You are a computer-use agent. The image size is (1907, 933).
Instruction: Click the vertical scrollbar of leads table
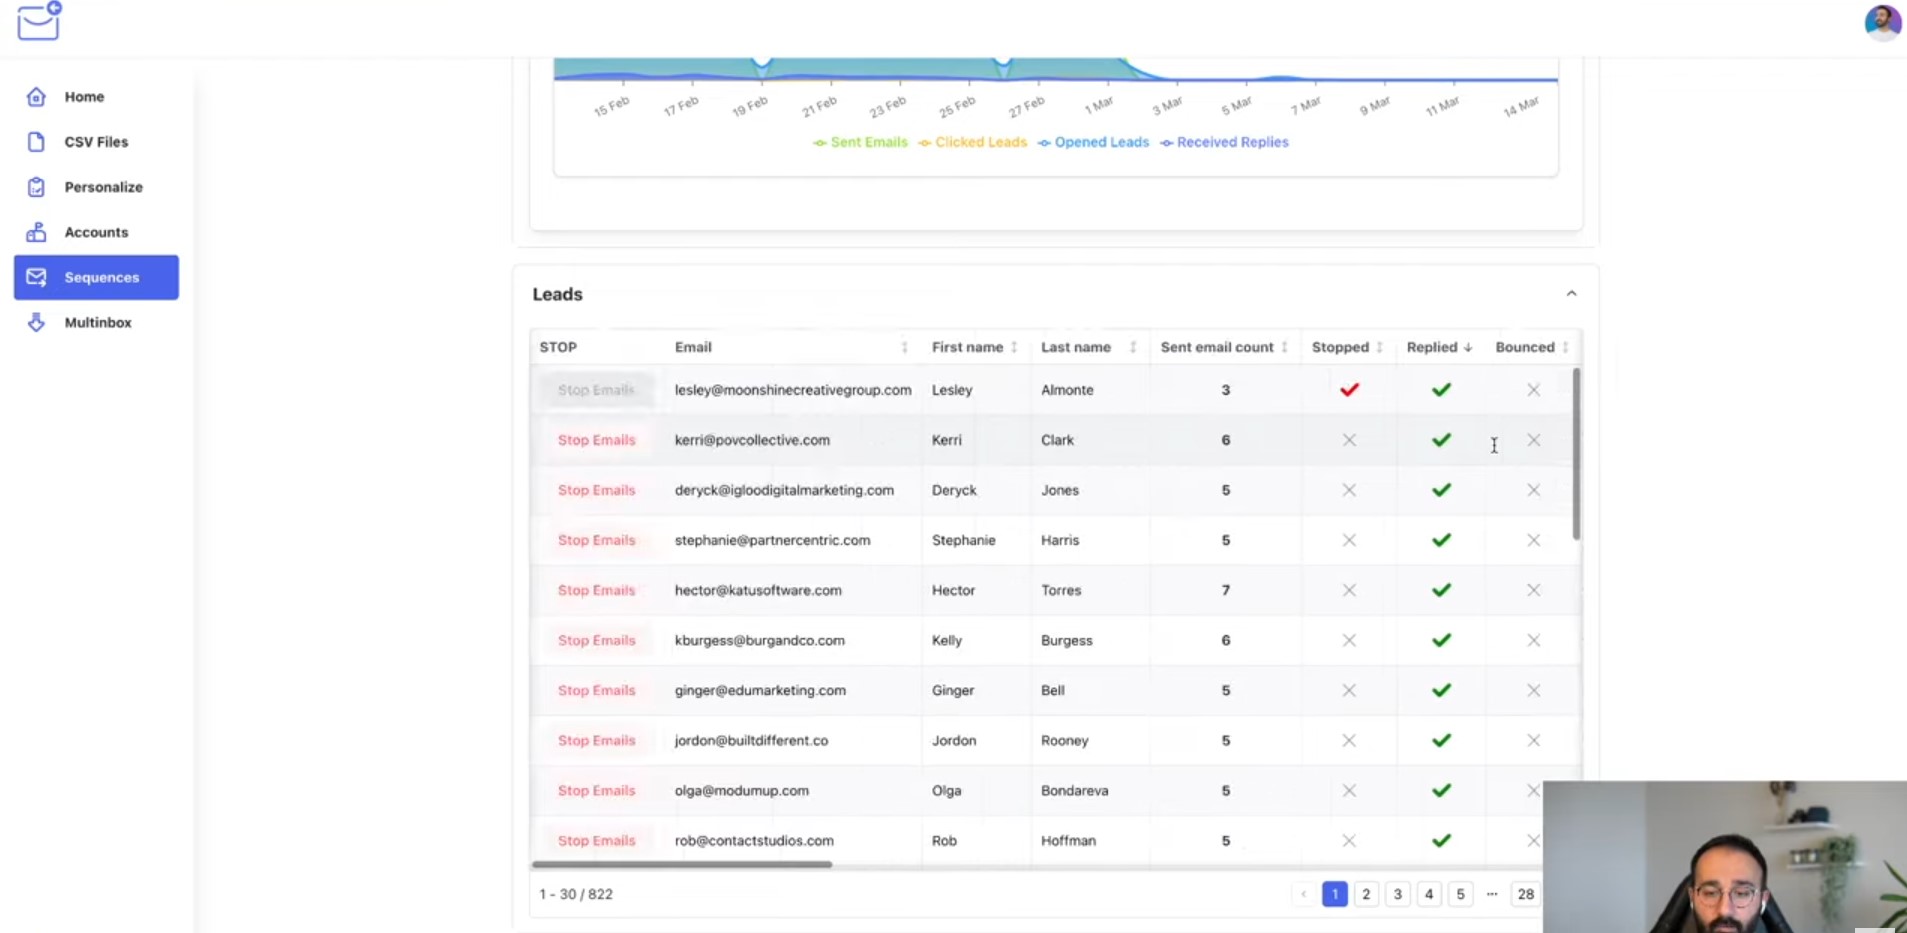click(1576, 454)
